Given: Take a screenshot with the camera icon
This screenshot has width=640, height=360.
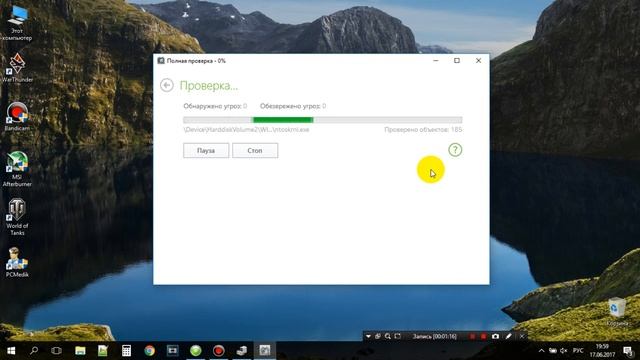Looking at the screenshot, I should tap(496, 336).
